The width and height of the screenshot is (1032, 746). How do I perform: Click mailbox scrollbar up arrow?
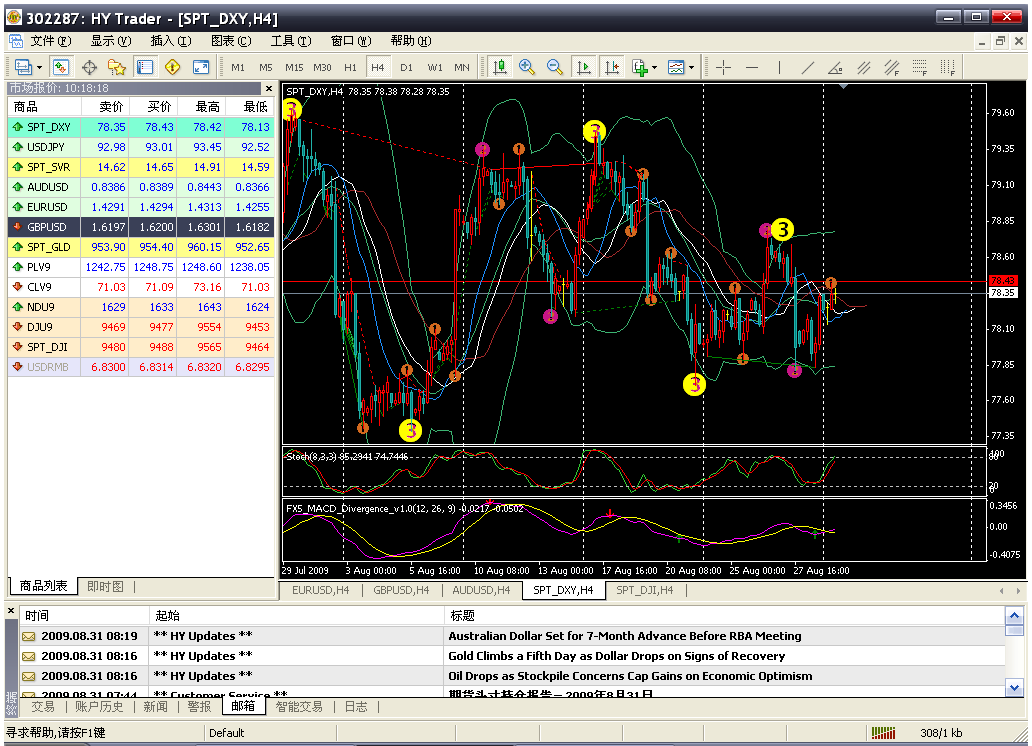coord(1014,616)
